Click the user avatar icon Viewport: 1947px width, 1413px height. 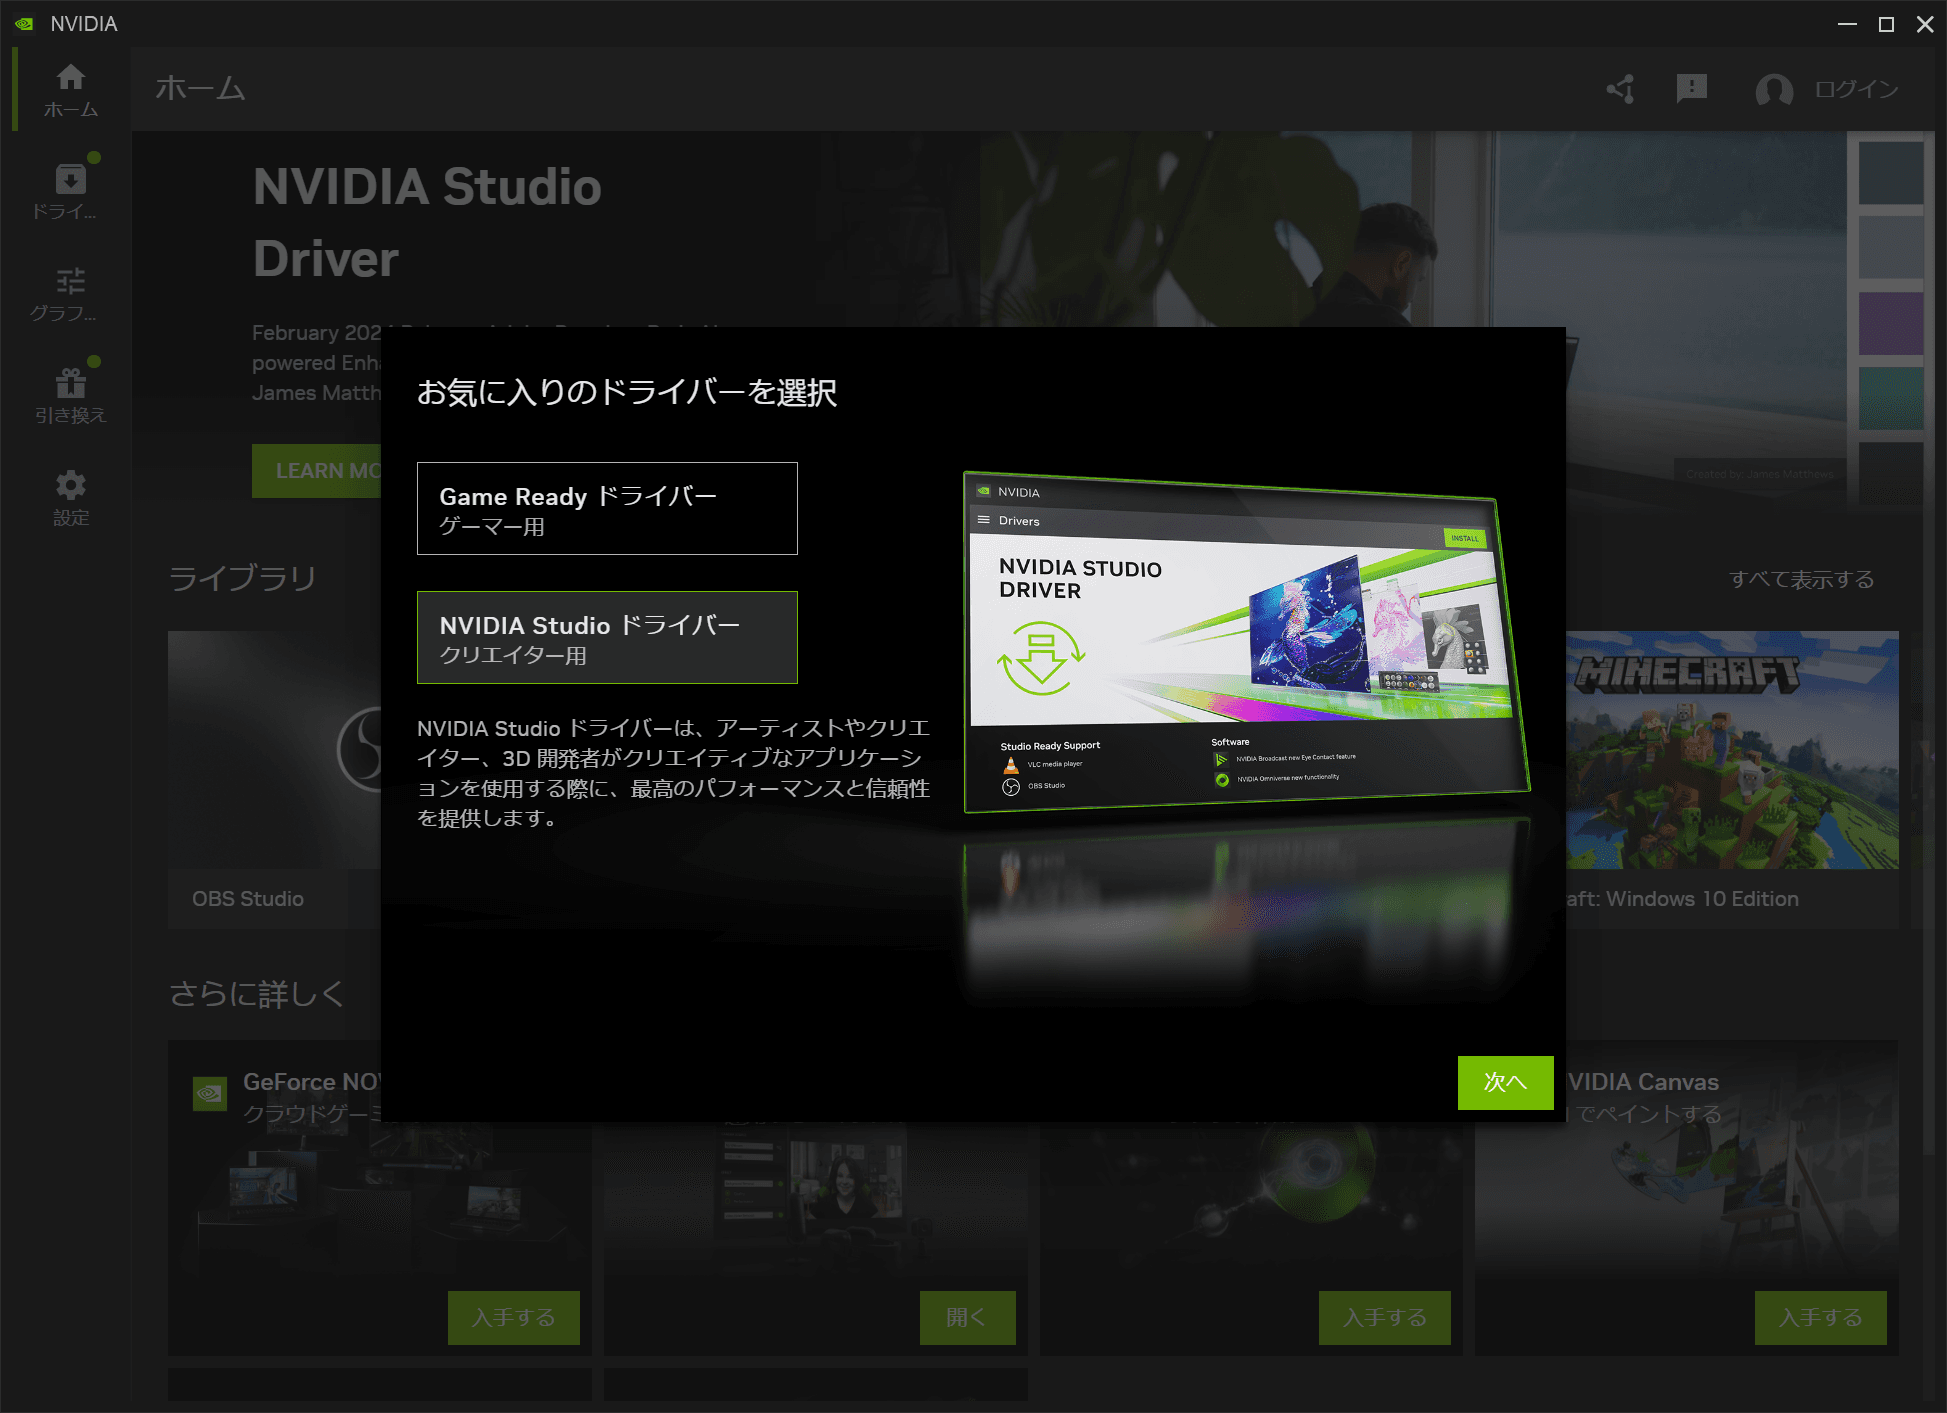1774,90
